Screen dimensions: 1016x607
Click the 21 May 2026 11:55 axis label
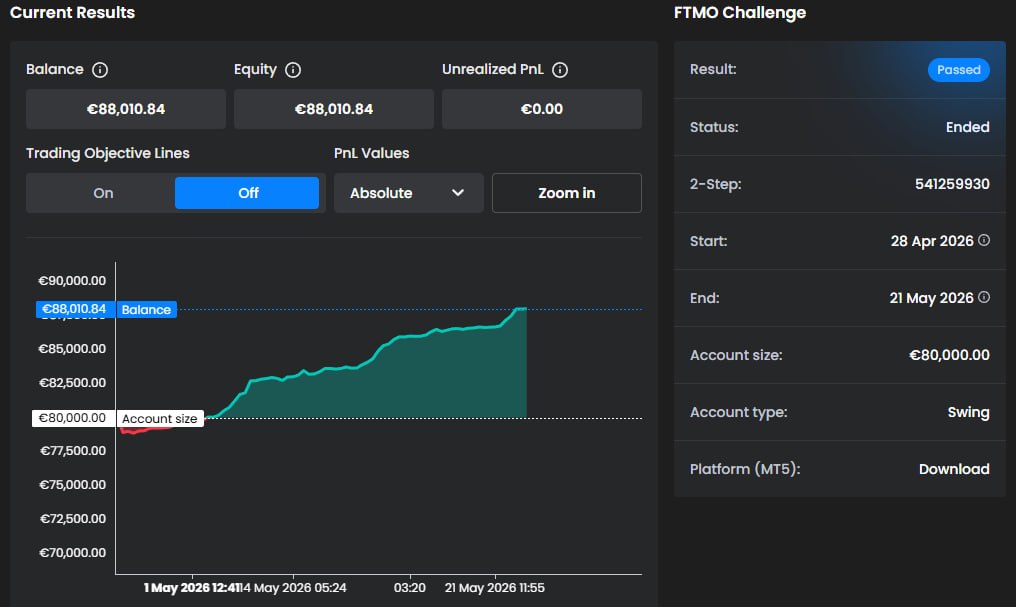(494, 588)
